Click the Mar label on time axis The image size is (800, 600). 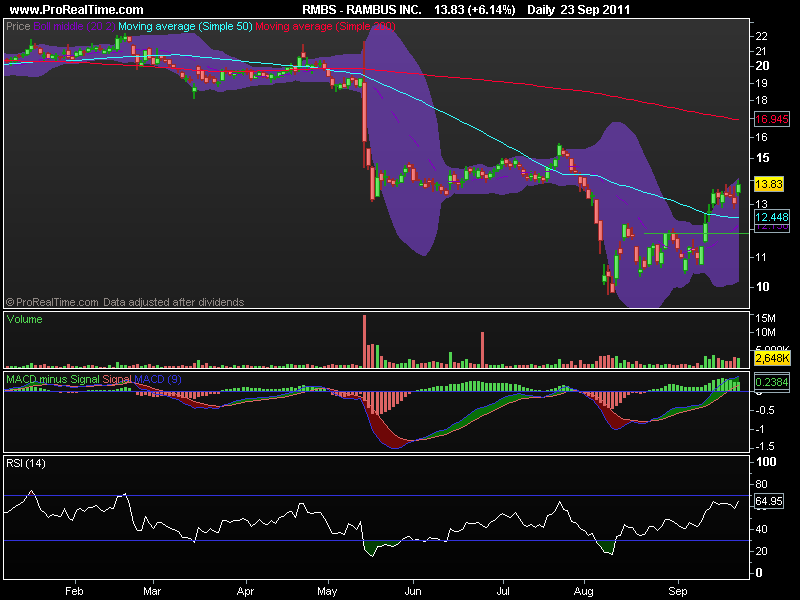152,591
